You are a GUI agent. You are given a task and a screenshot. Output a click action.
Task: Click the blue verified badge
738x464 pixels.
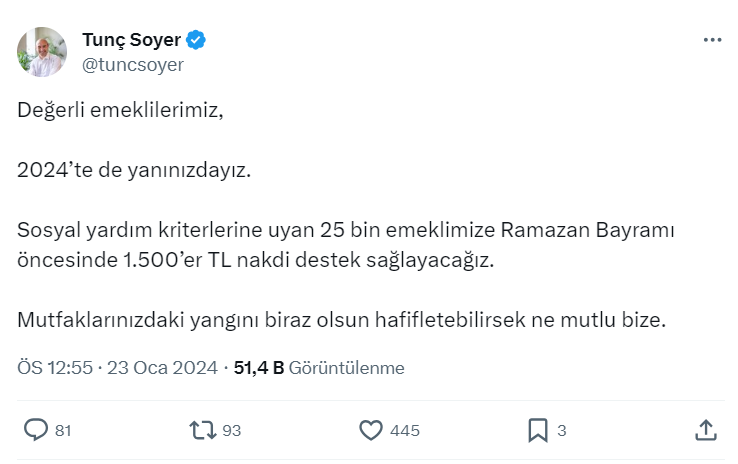(198, 40)
